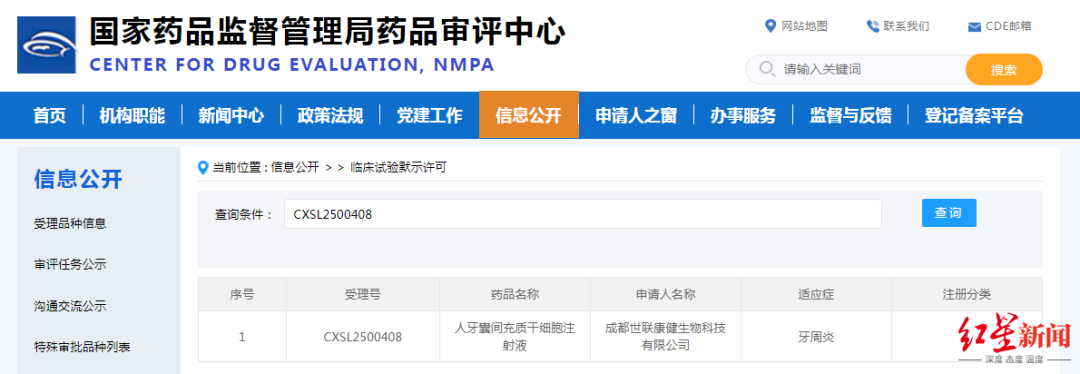Click drug name 人牙囊间充质干细胞注射液 cell

[x=515, y=337]
